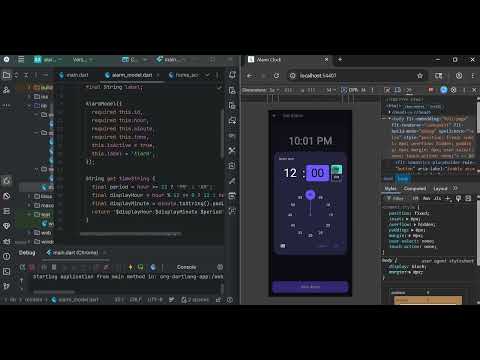
Task: Click the Save Alarm button
Action: tap(310, 287)
